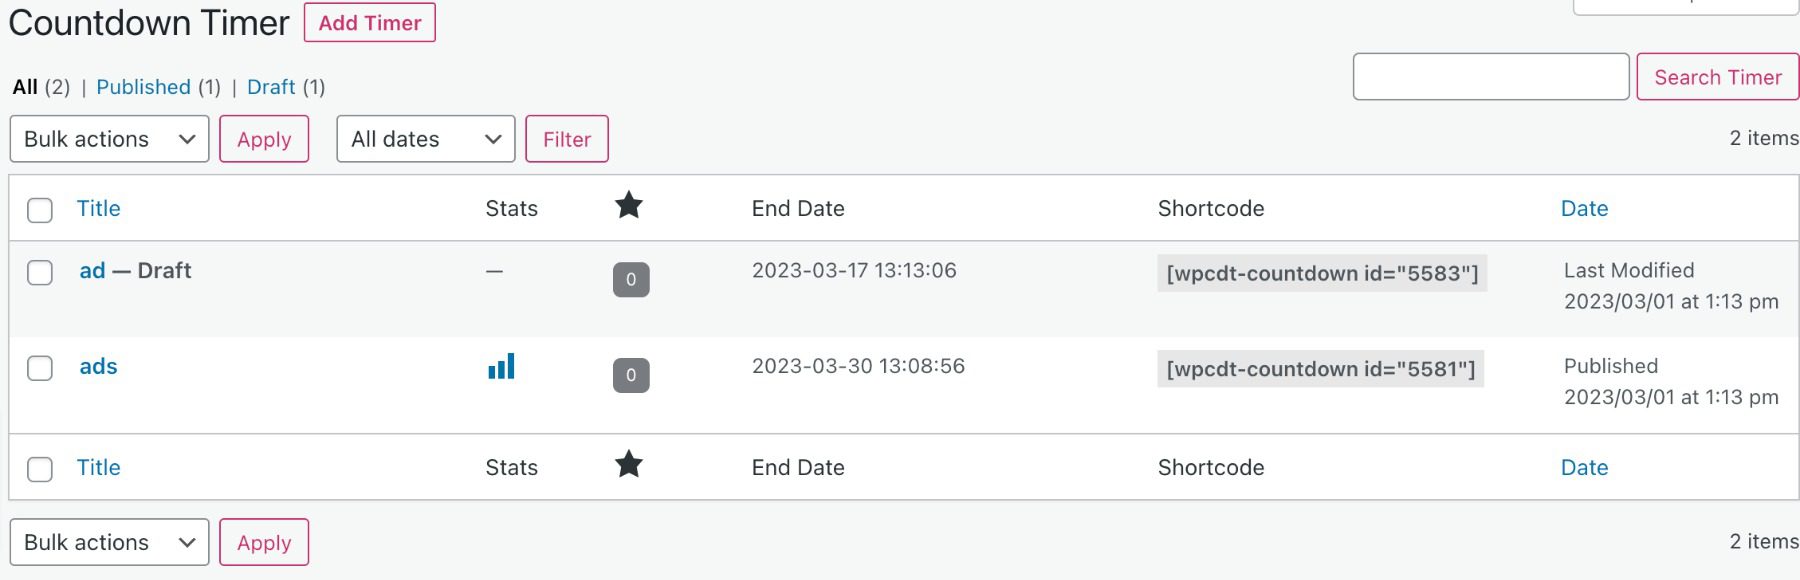
Task: Click the star icon in table header
Action: tap(629, 206)
